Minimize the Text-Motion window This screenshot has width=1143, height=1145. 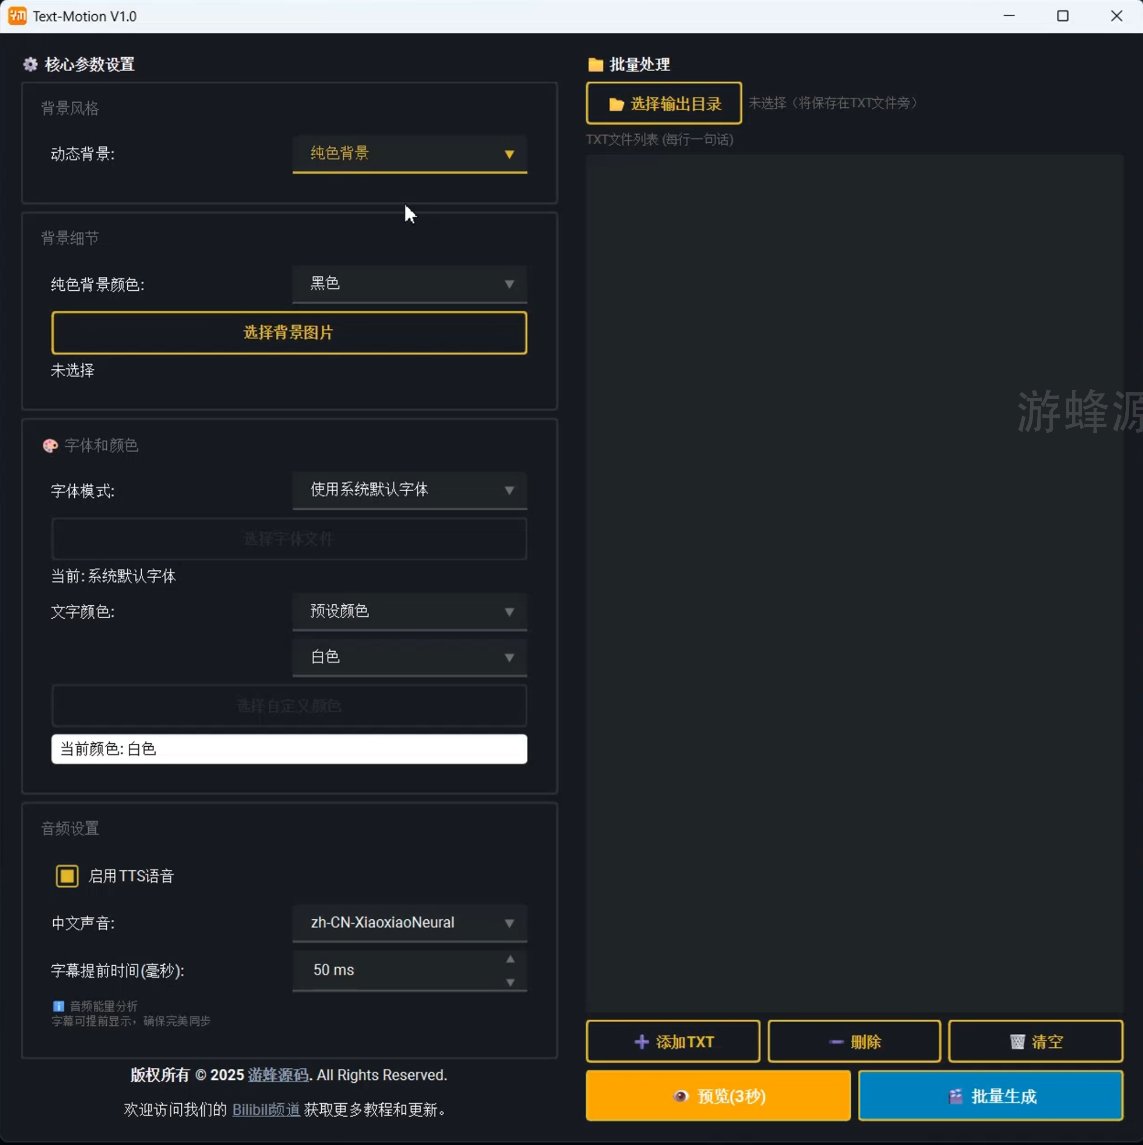(1009, 16)
